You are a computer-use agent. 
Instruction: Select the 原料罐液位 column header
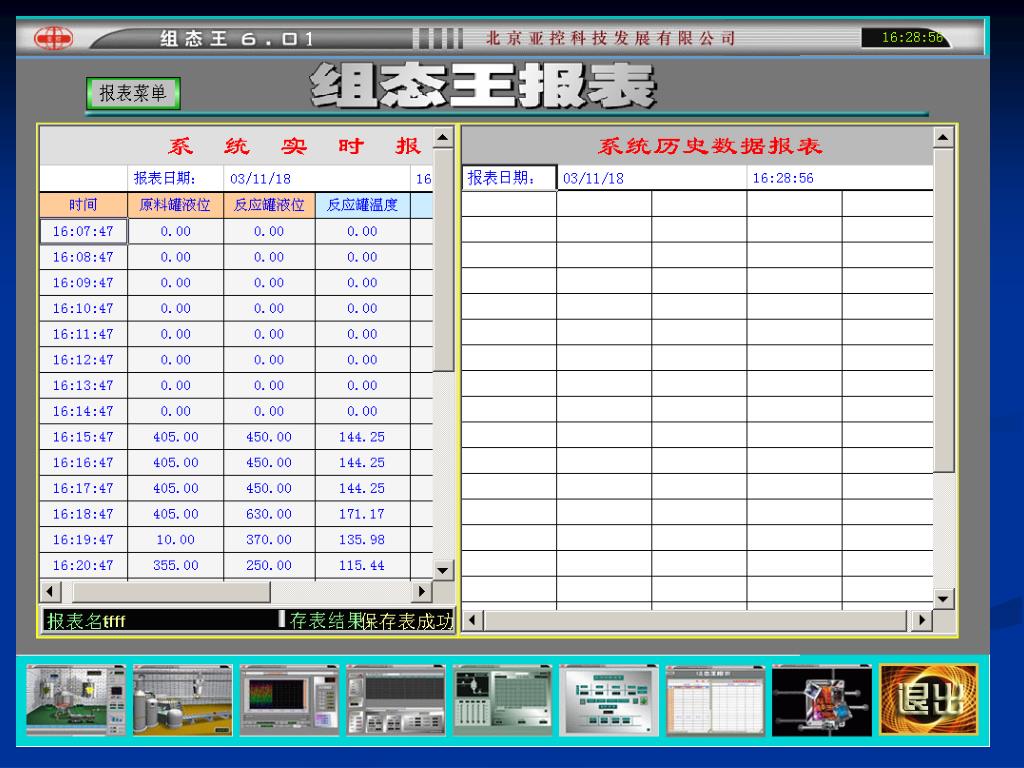click(175, 205)
